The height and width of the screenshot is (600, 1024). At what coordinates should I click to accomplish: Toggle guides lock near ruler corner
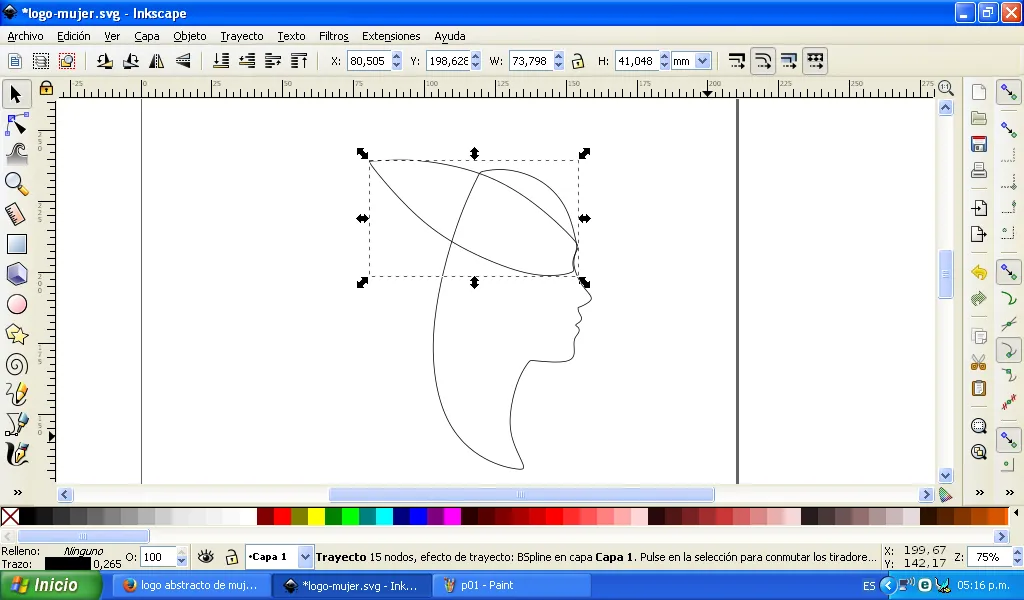[46, 87]
